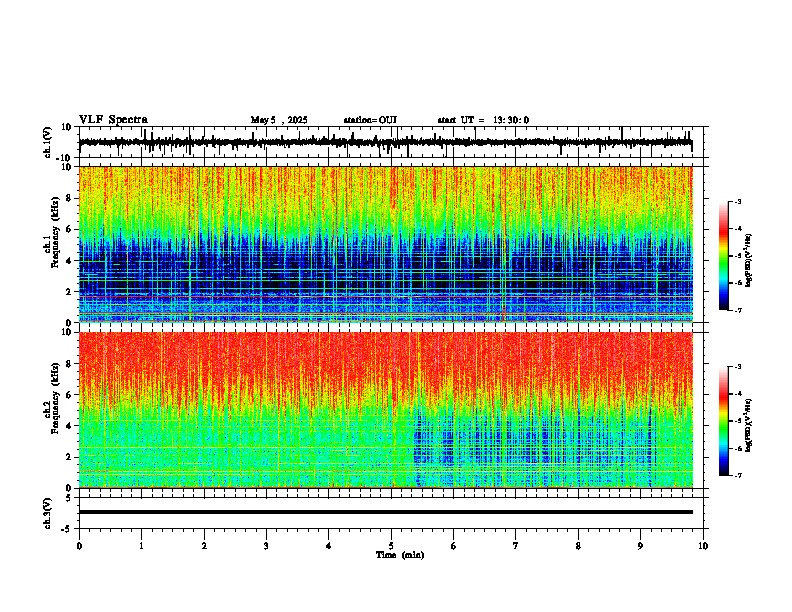Click the time axis tick label "5"

tap(391, 546)
